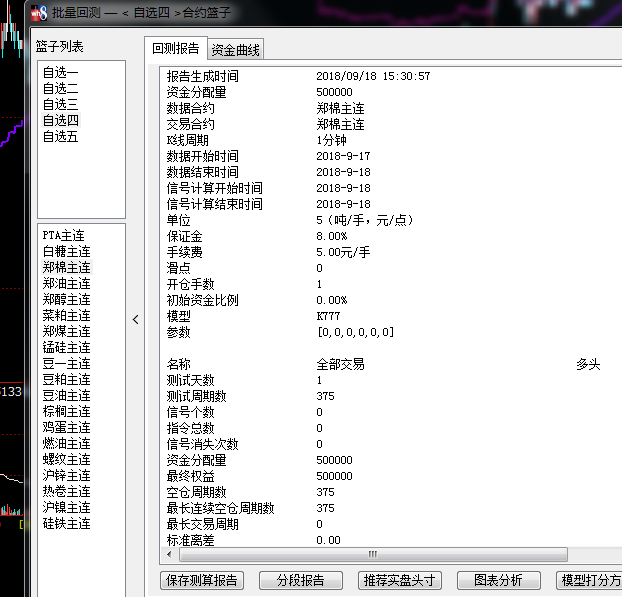Pick 白糖主连 from contract list

coord(66,252)
